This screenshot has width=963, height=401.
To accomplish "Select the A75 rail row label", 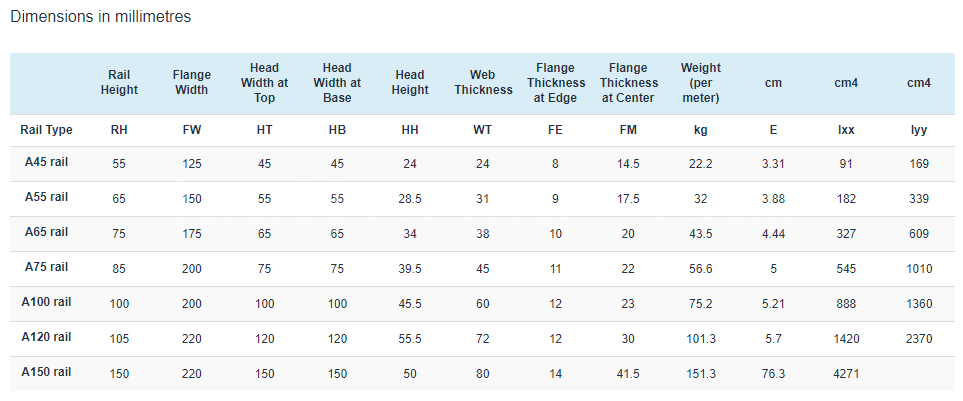I will [x=46, y=267].
